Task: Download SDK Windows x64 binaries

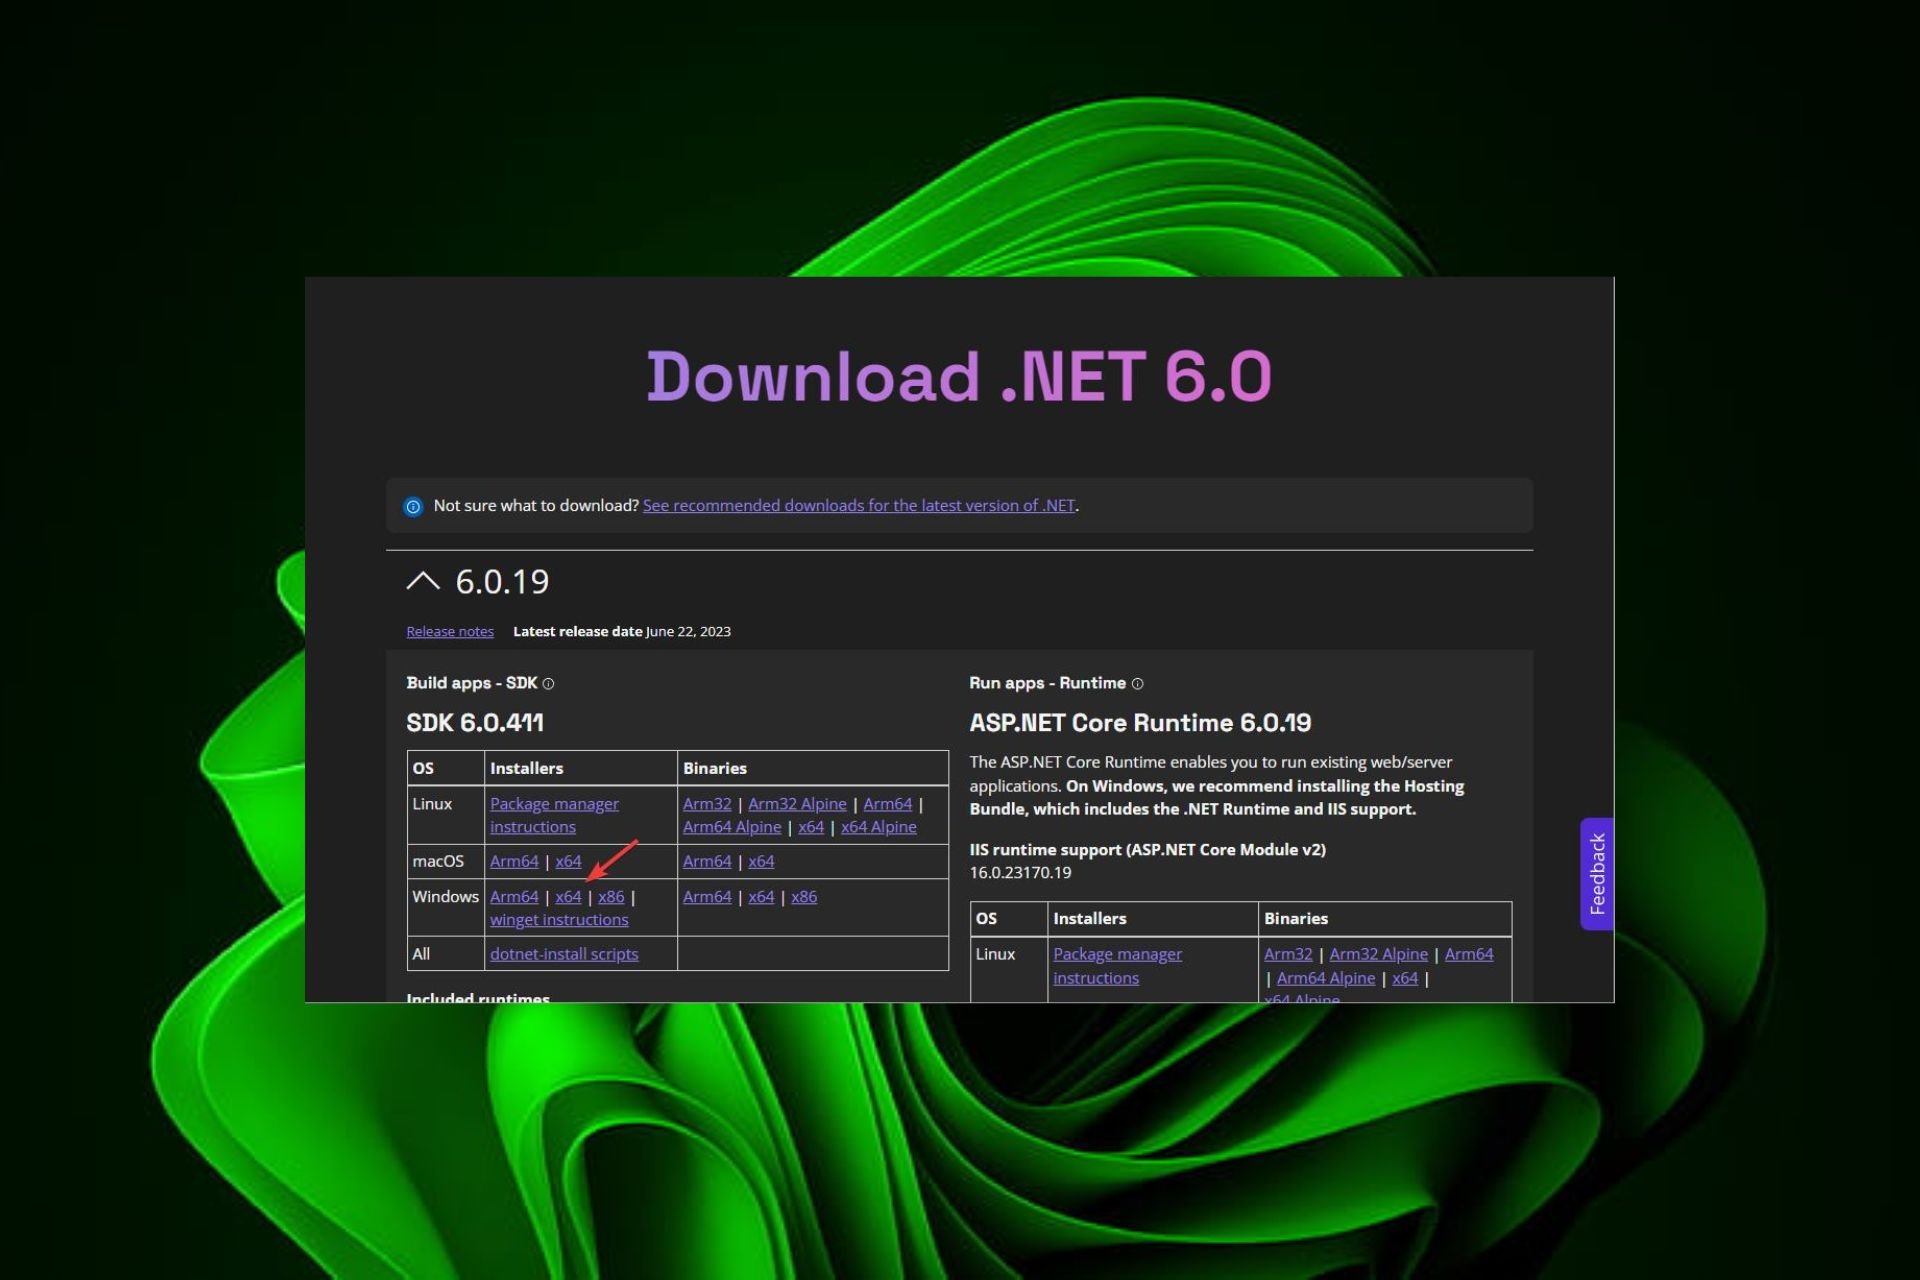Action: [x=761, y=897]
